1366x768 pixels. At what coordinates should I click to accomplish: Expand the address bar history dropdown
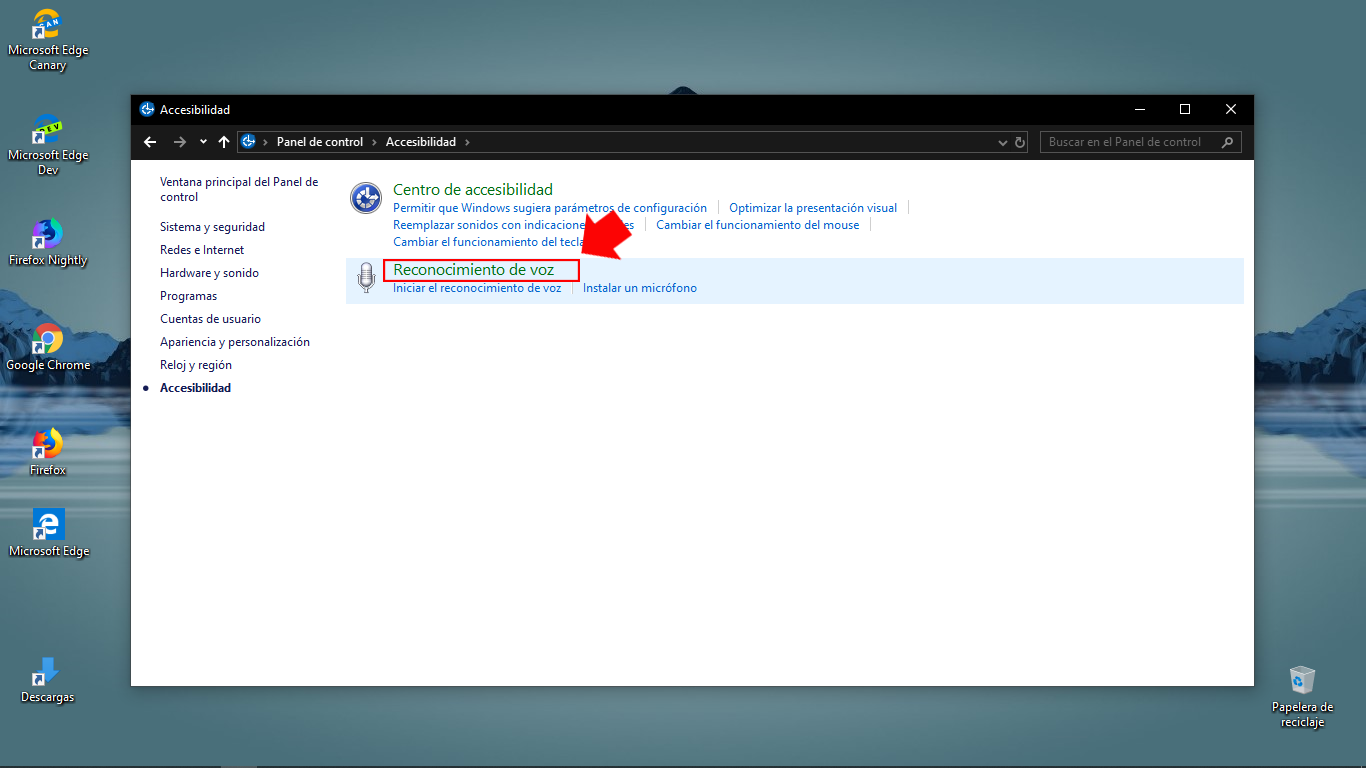coord(1003,143)
